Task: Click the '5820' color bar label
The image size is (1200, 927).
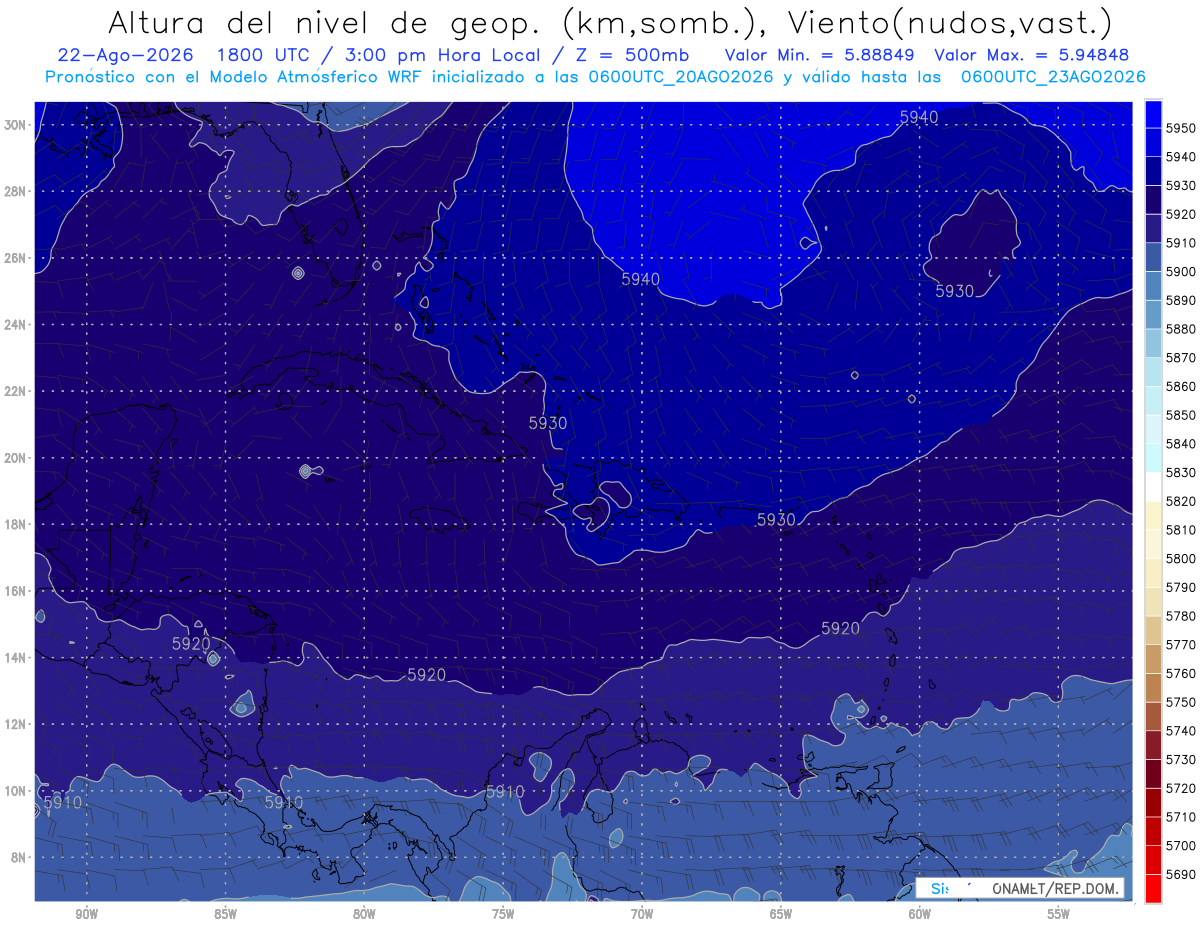Action: pos(1180,501)
